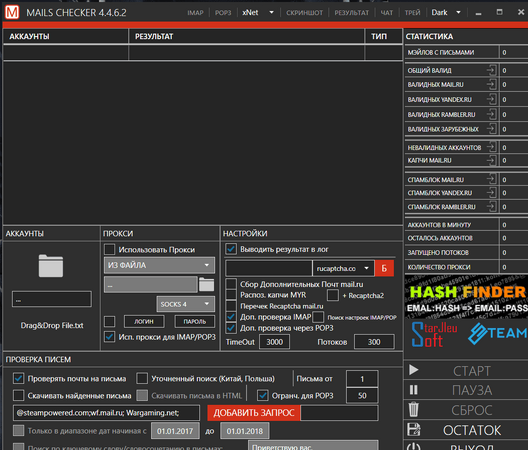Click the TimeOut 3000 field
The height and width of the screenshot is (450, 528).
pos(274,342)
